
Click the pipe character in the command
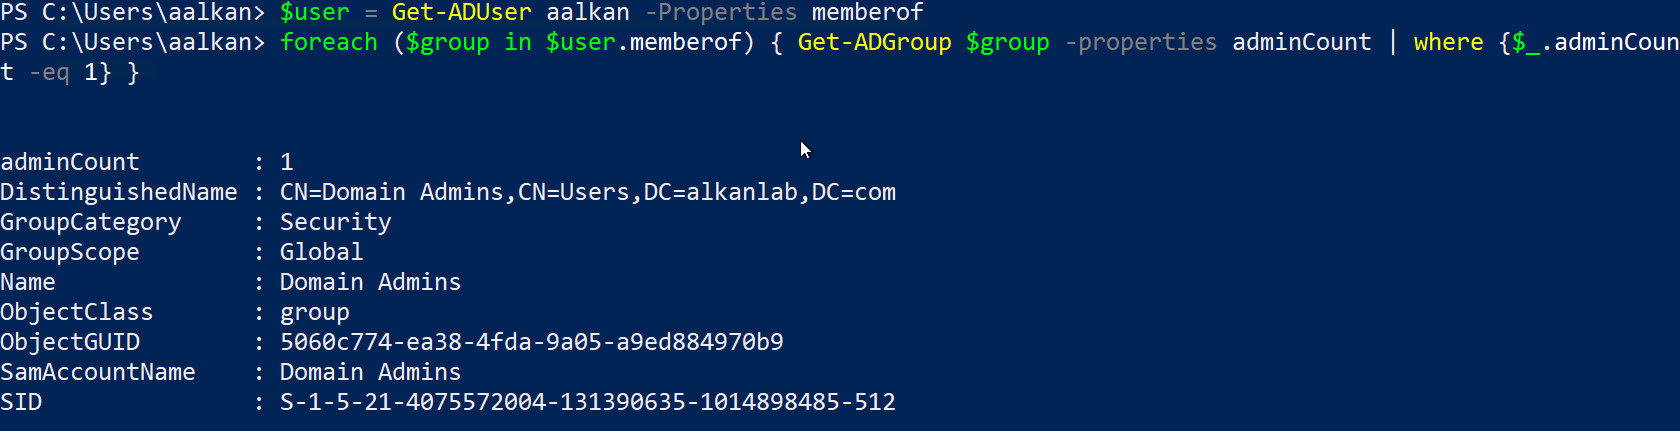point(1392,42)
